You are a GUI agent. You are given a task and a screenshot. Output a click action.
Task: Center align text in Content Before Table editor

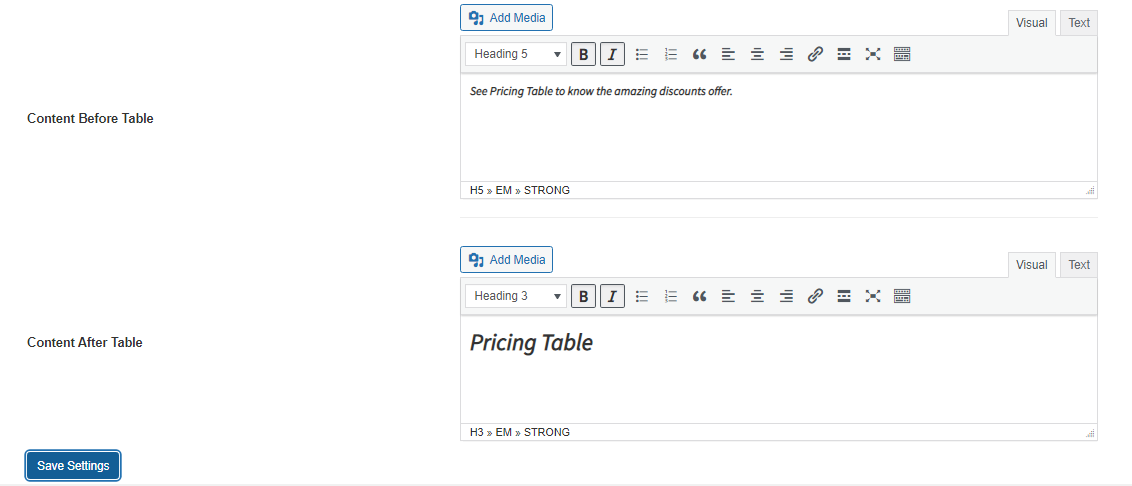pyautogui.click(x=757, y=54)
